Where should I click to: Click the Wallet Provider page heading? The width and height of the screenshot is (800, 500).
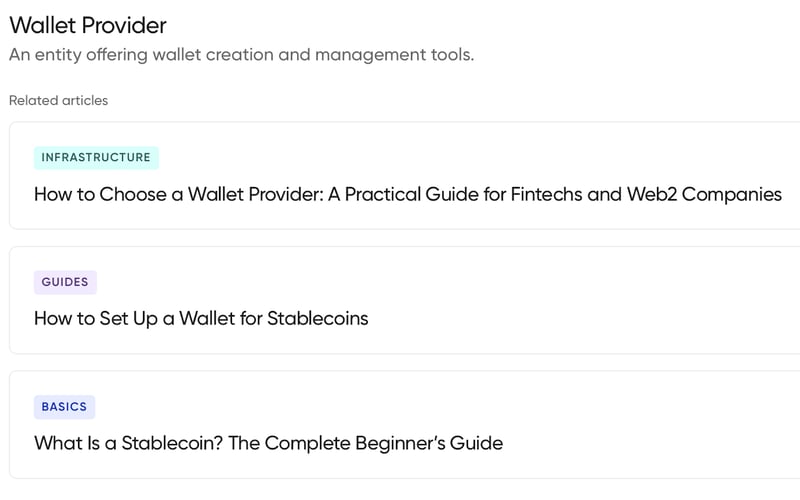88,25
